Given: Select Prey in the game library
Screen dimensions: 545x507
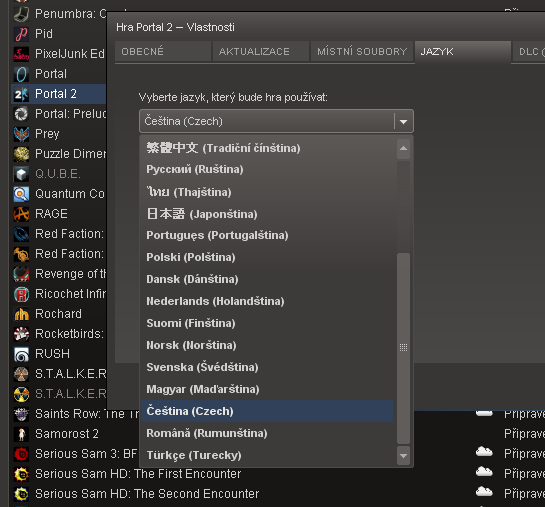Looking at the screenshot, I should tap(47, 134).
